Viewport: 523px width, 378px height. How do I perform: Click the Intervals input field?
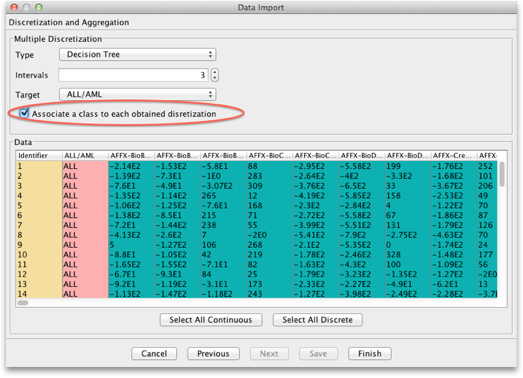(x=133, y=75)
